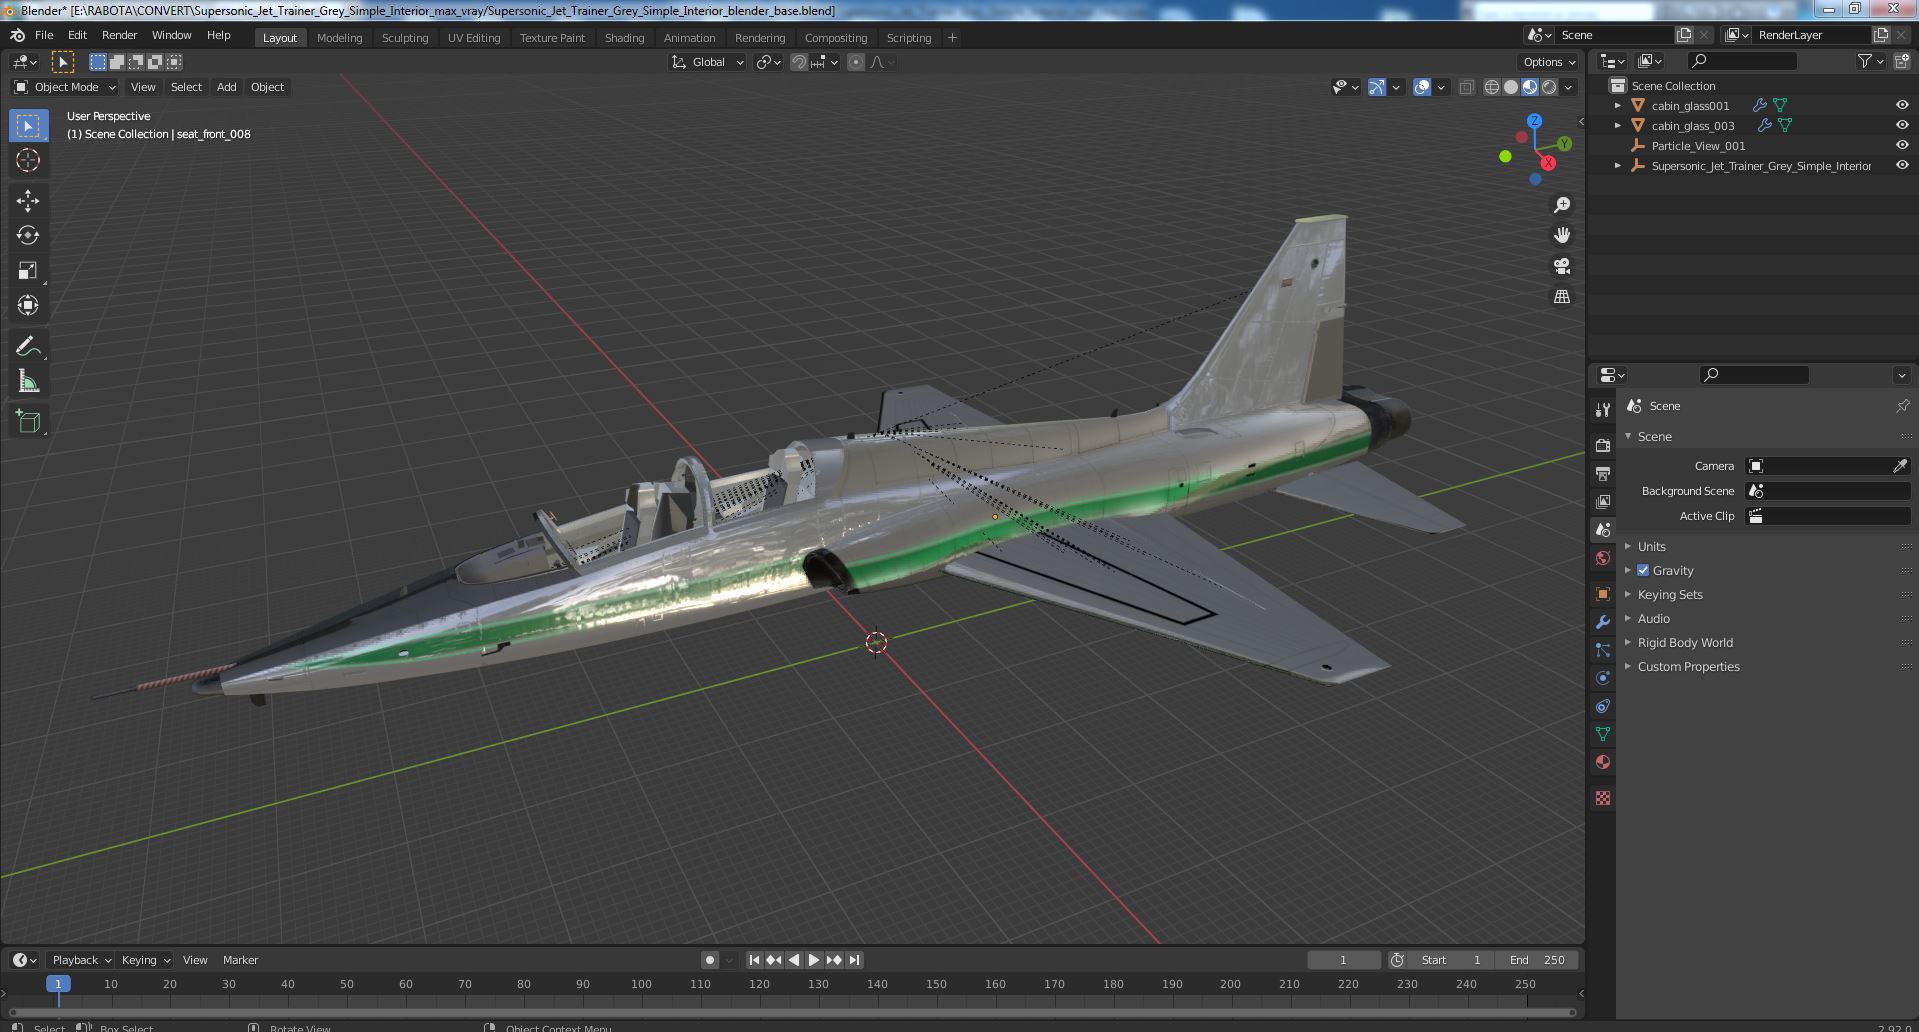Click the viewport zoom magnifier icon
Screen dimensions: 1919x1032
click(x=1562, y=205)
